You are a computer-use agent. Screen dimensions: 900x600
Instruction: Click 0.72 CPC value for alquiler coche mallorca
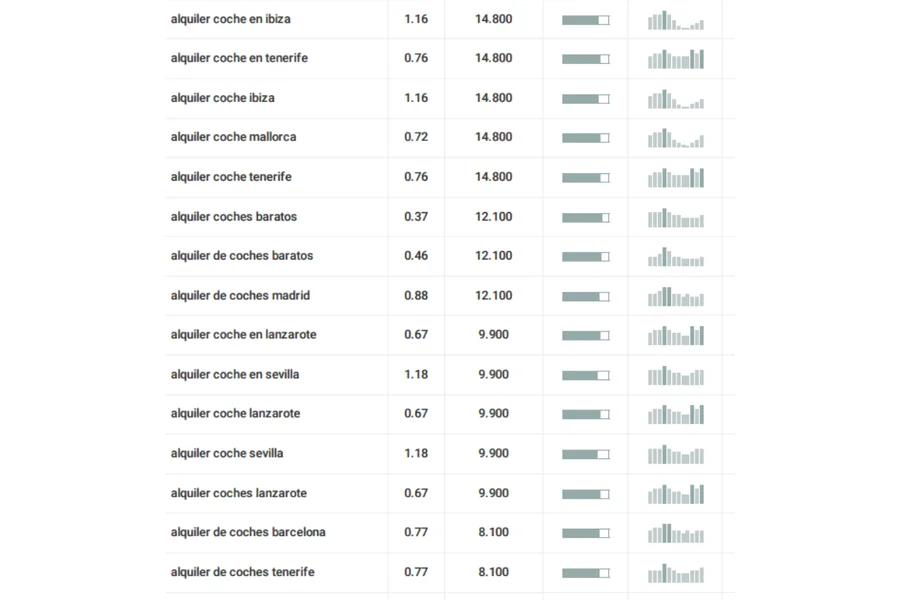(x=416, y=137)
